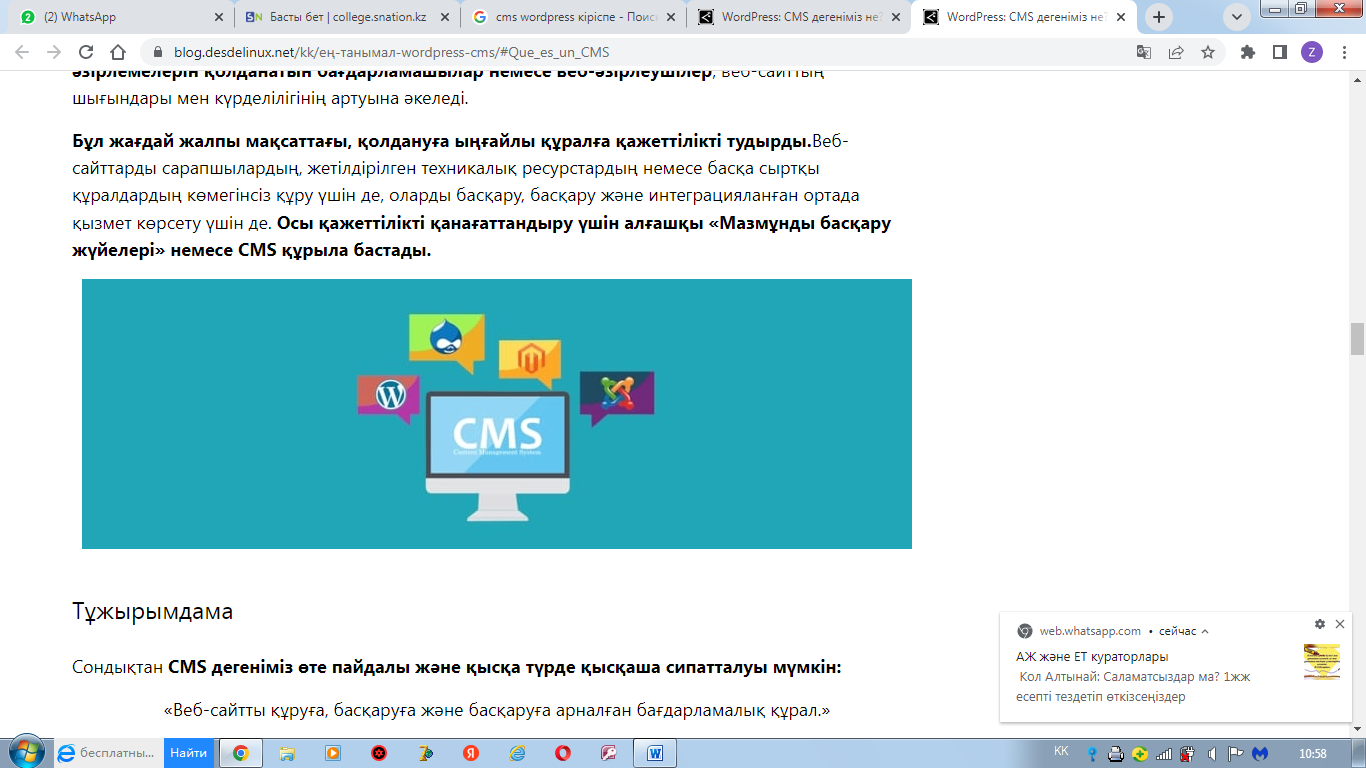
Task: Switch to the Word taskbar window
Action: click(x=655, y=753)
